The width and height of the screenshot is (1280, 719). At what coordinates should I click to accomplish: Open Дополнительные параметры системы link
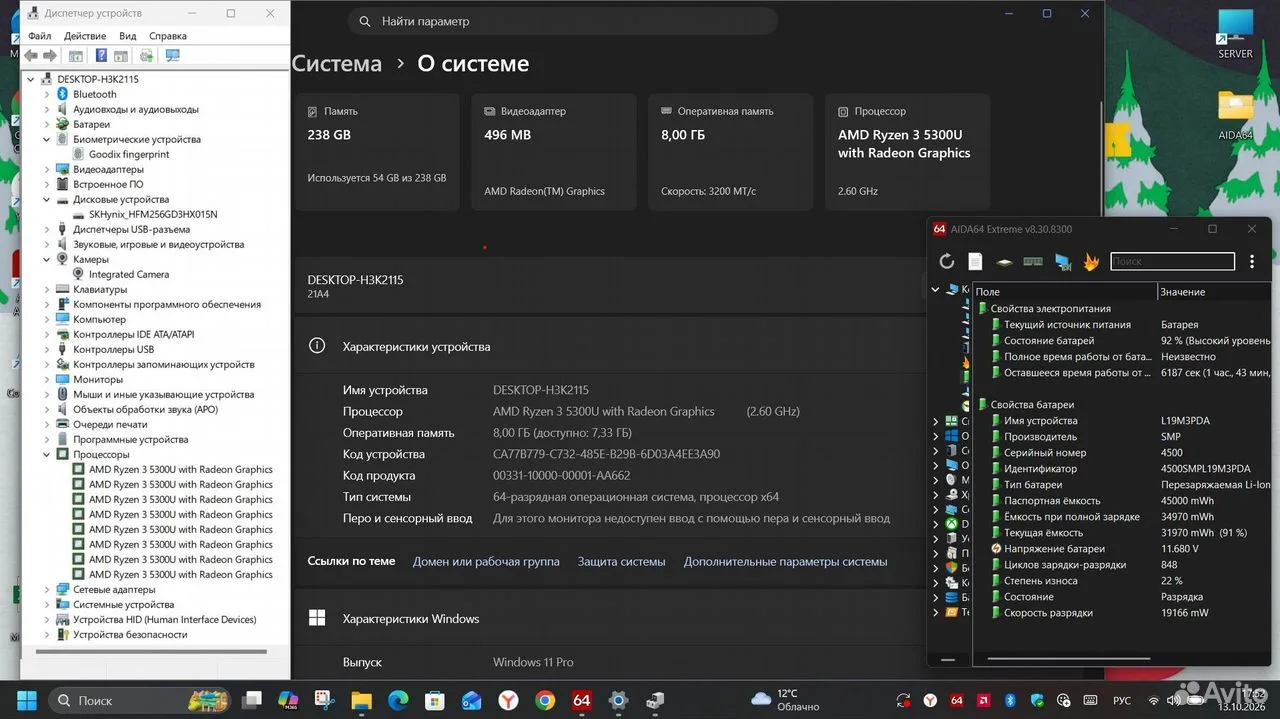coord(785,561)
